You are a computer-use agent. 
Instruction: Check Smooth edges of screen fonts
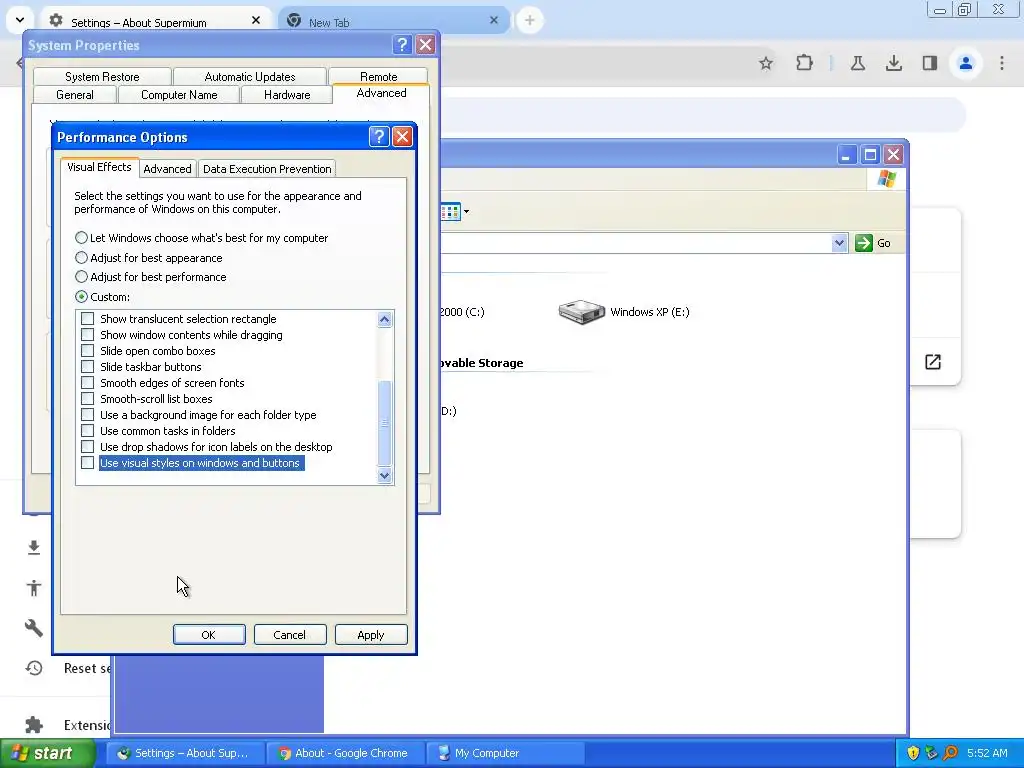click(88, 383)
